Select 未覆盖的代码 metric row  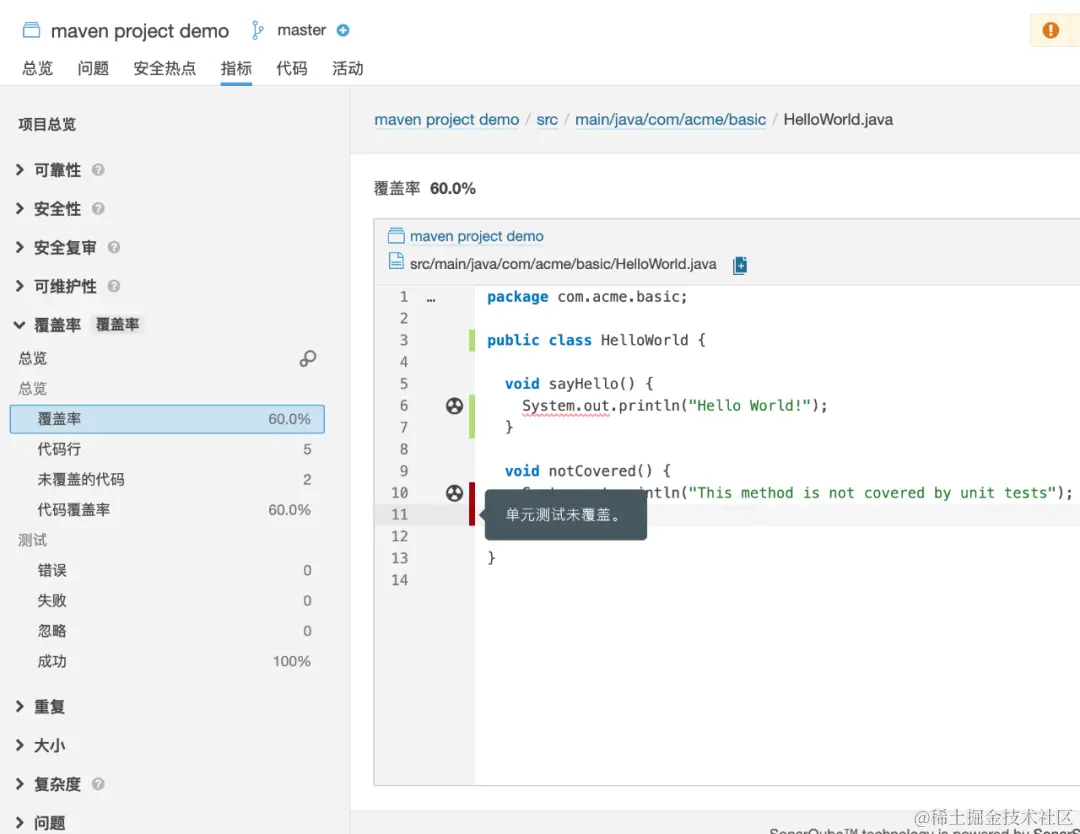click(x=167, y=479)
